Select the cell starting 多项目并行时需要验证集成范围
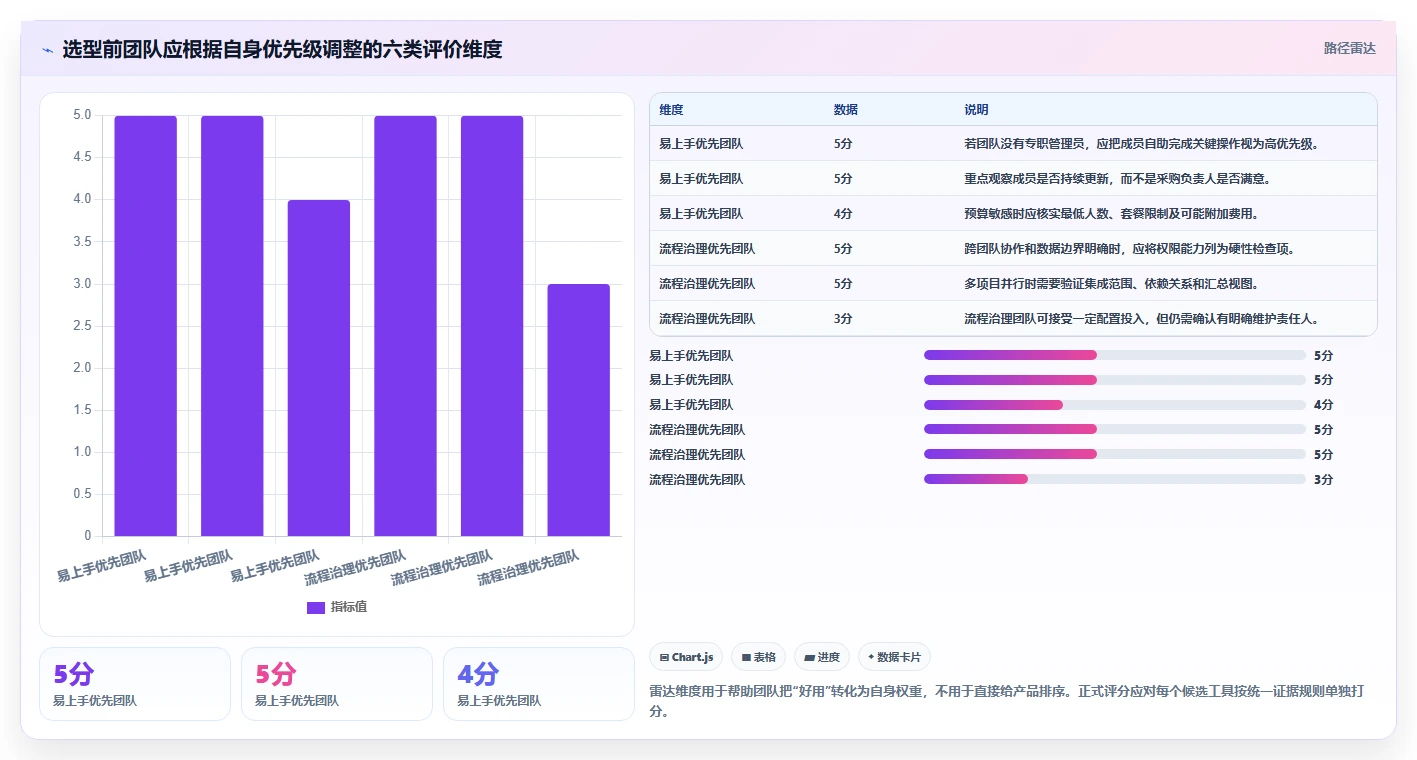The width and height of the screenshot is (1417, 760). [1165, 283]
